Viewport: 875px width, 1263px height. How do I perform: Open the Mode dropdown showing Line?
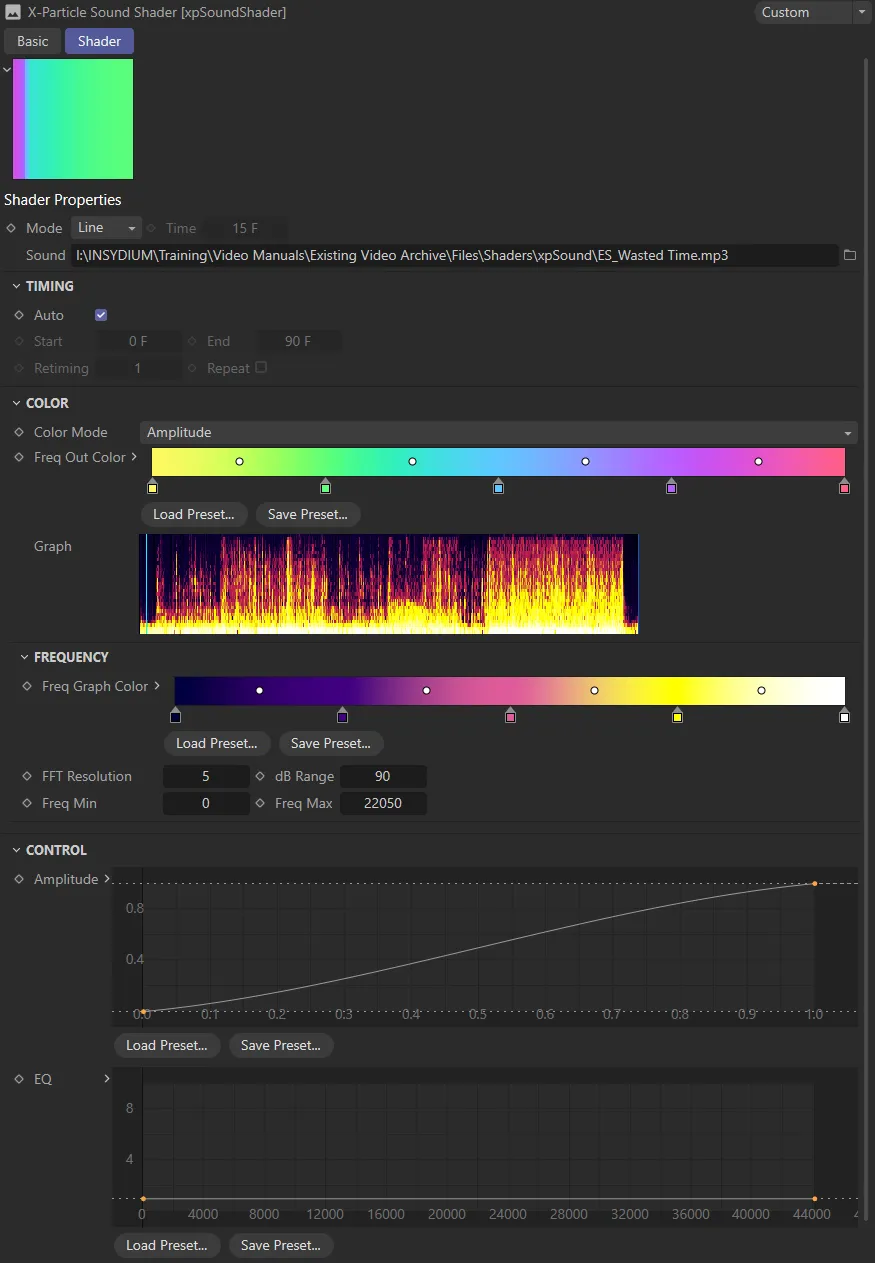click(x=106, y=227)
